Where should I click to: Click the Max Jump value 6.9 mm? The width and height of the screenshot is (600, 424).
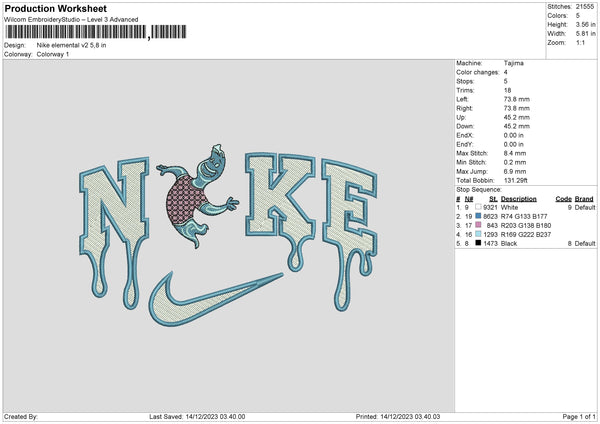pos(515,171)
